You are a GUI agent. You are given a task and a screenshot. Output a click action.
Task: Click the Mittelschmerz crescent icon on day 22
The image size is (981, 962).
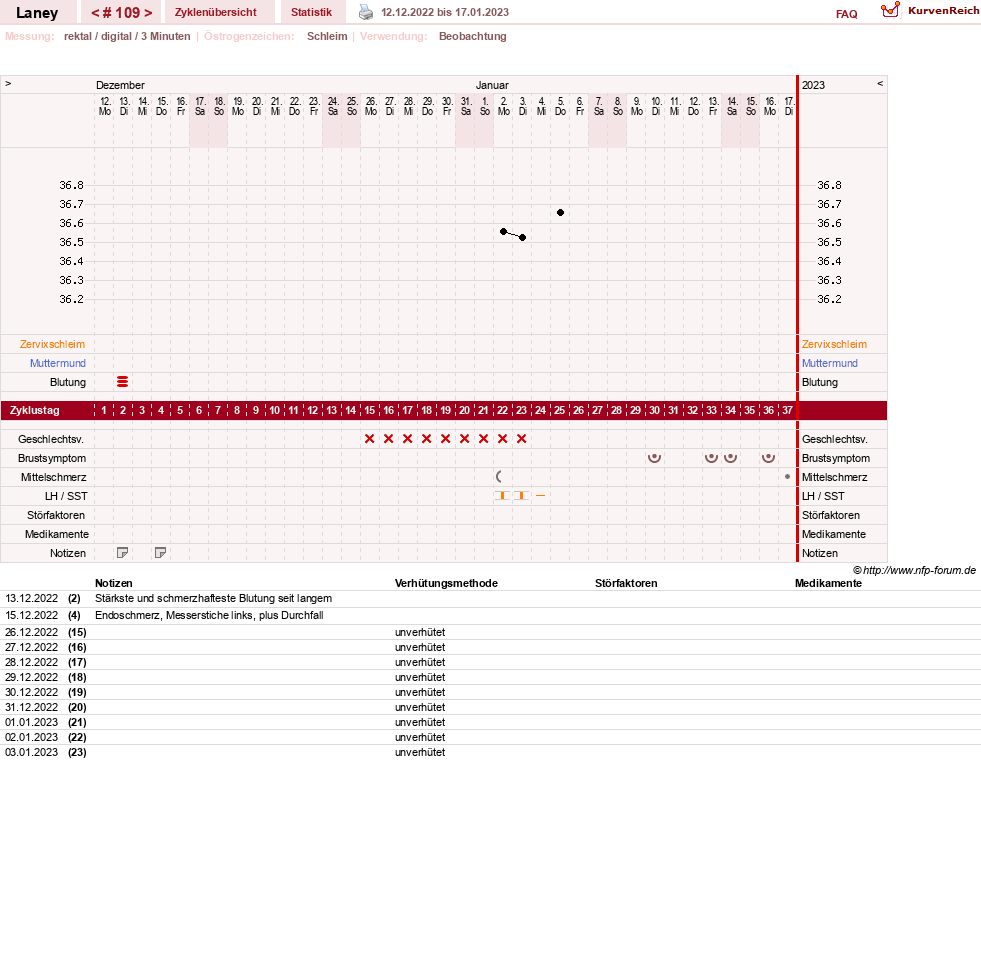tap(499, 477)
